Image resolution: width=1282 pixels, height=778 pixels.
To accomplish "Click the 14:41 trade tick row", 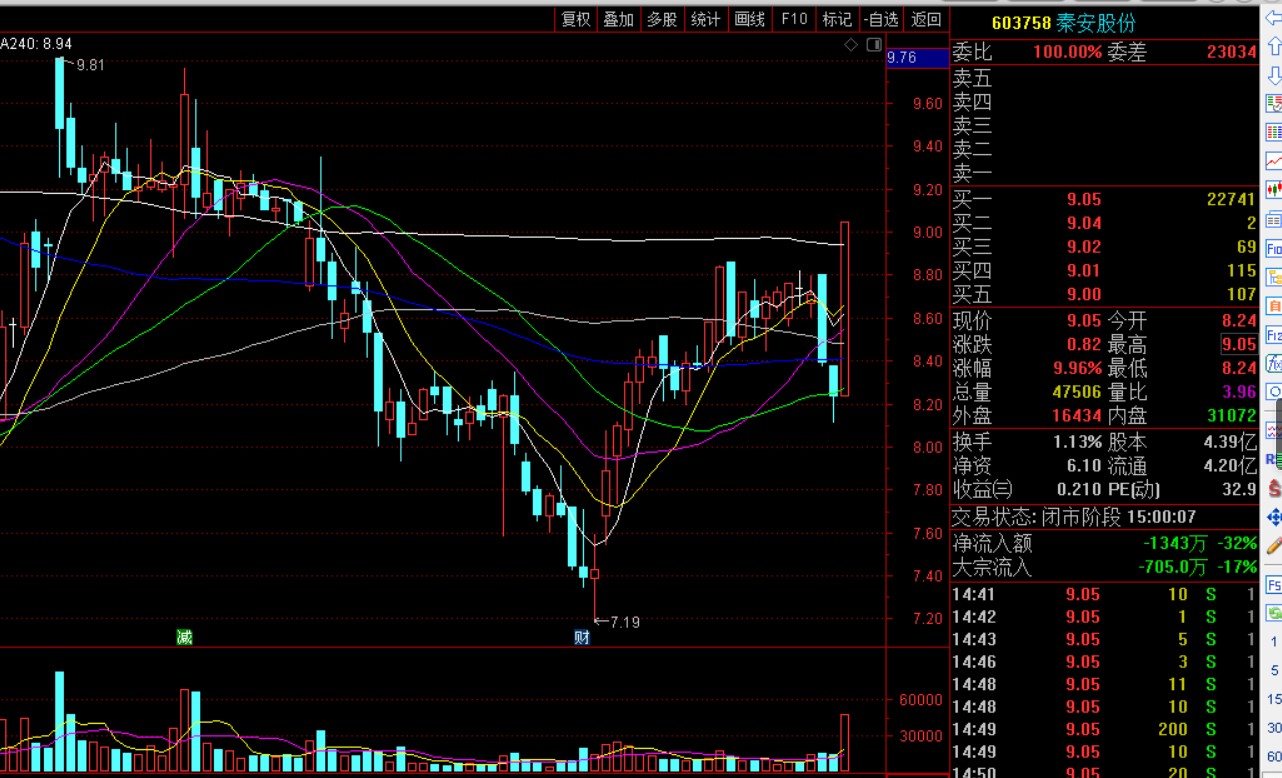I will pos(1104,594).
